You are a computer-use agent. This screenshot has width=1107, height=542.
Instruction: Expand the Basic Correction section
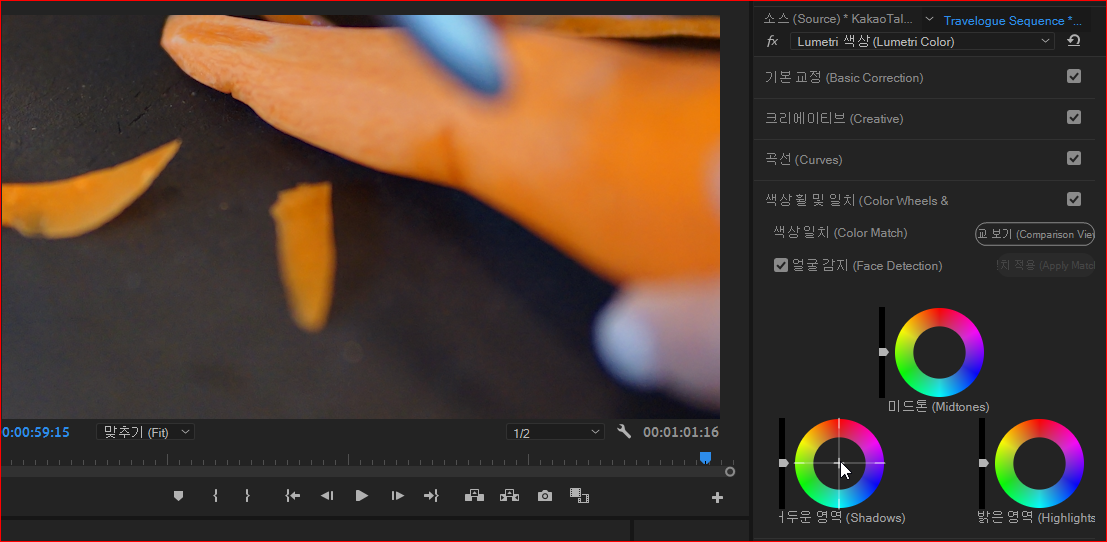(844, 78)
